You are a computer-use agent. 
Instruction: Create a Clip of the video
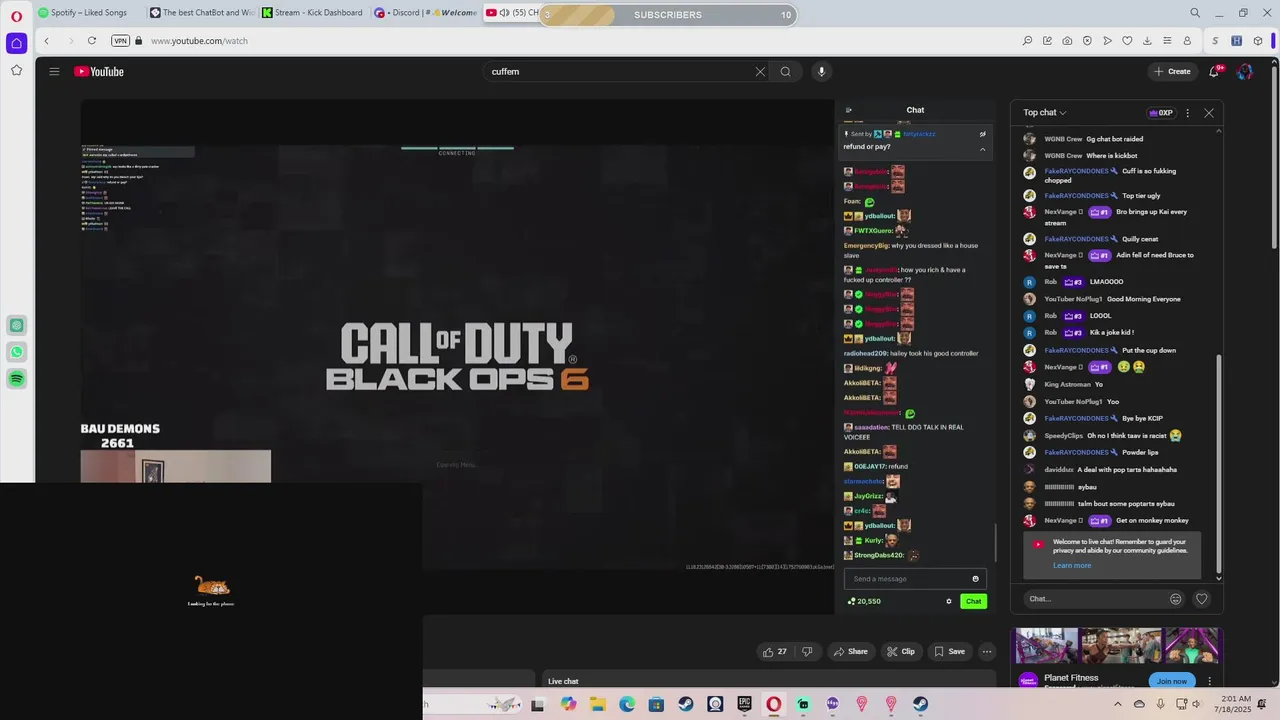tap(901, 652)
